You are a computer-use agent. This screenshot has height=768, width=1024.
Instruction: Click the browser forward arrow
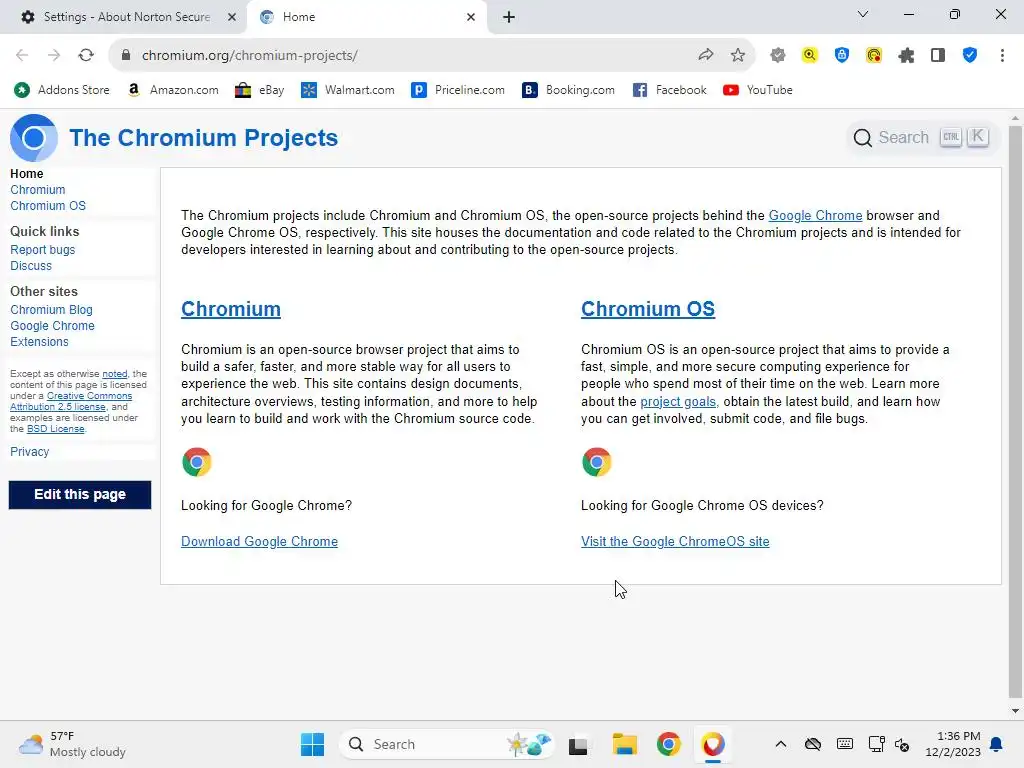pos(54,56)
